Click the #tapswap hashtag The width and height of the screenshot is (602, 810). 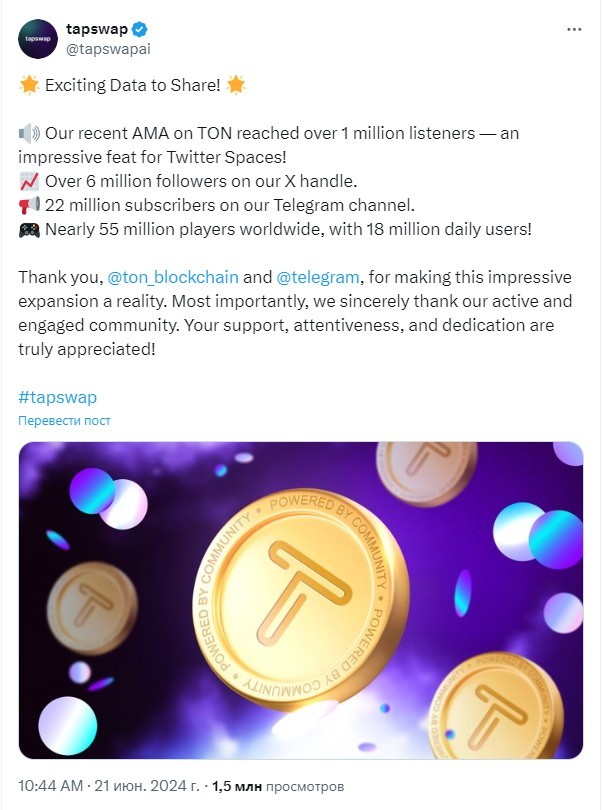(x=57, y=397)
